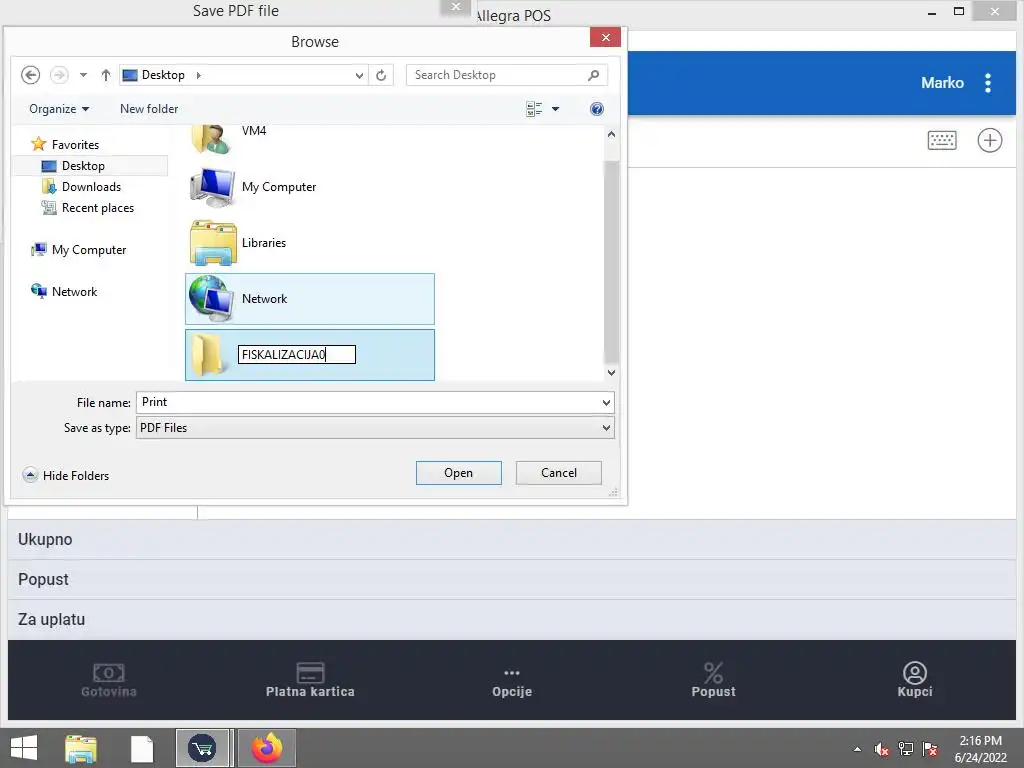The width and height of the screenshot is (1024, 768).
Task: Go back using the Browse dialog back arrow
Action: click(30, 75)
